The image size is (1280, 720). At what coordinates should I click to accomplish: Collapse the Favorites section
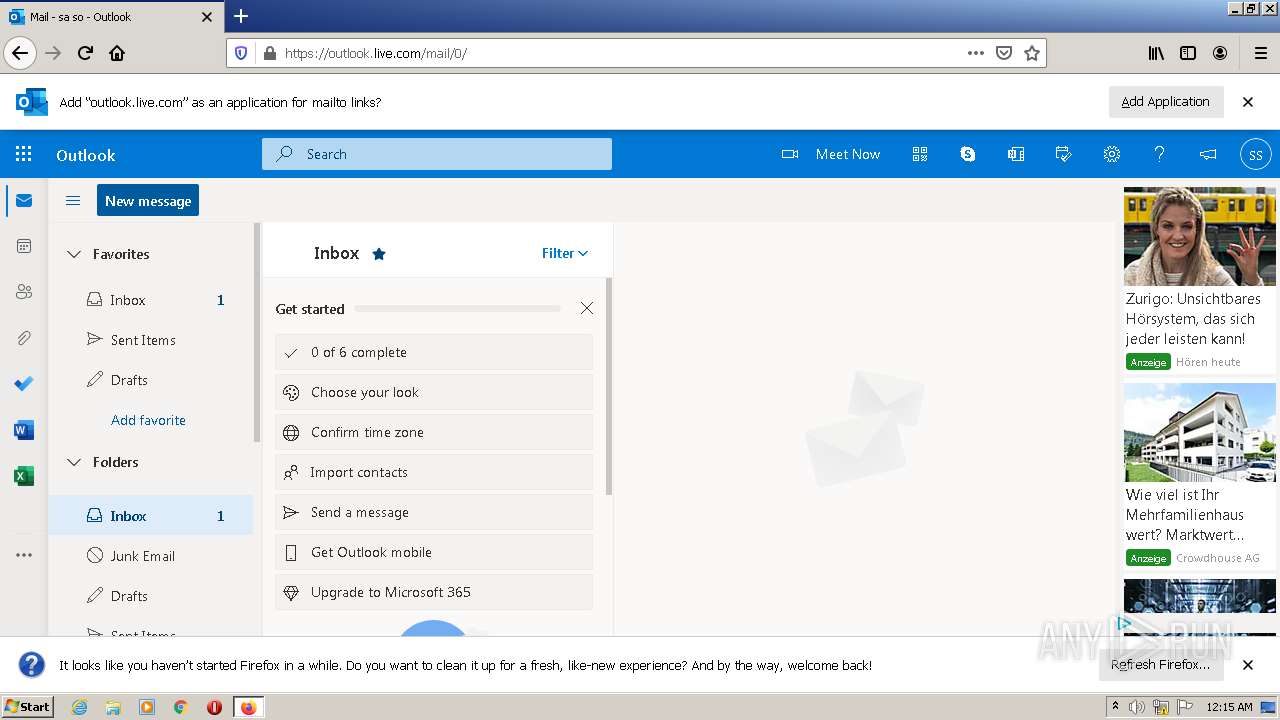click(x=73, y=254)
